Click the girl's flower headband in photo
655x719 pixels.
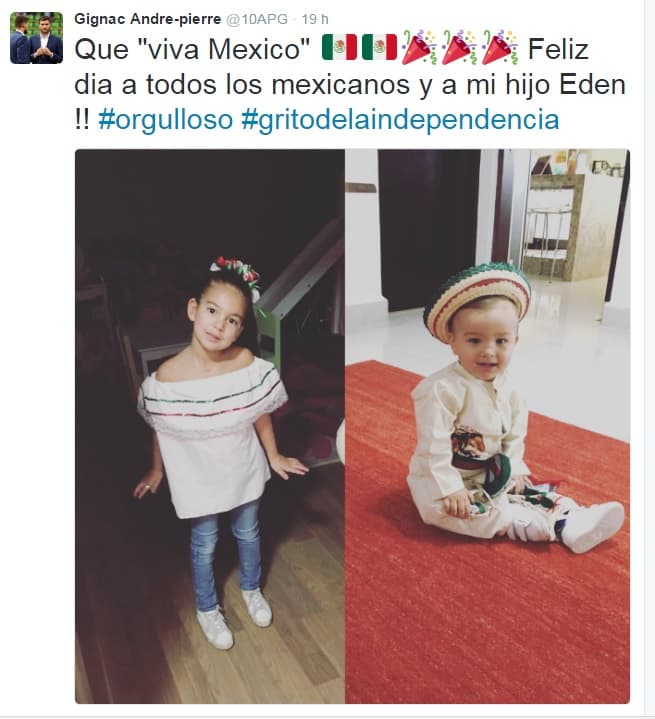click(x=236, y=274)
